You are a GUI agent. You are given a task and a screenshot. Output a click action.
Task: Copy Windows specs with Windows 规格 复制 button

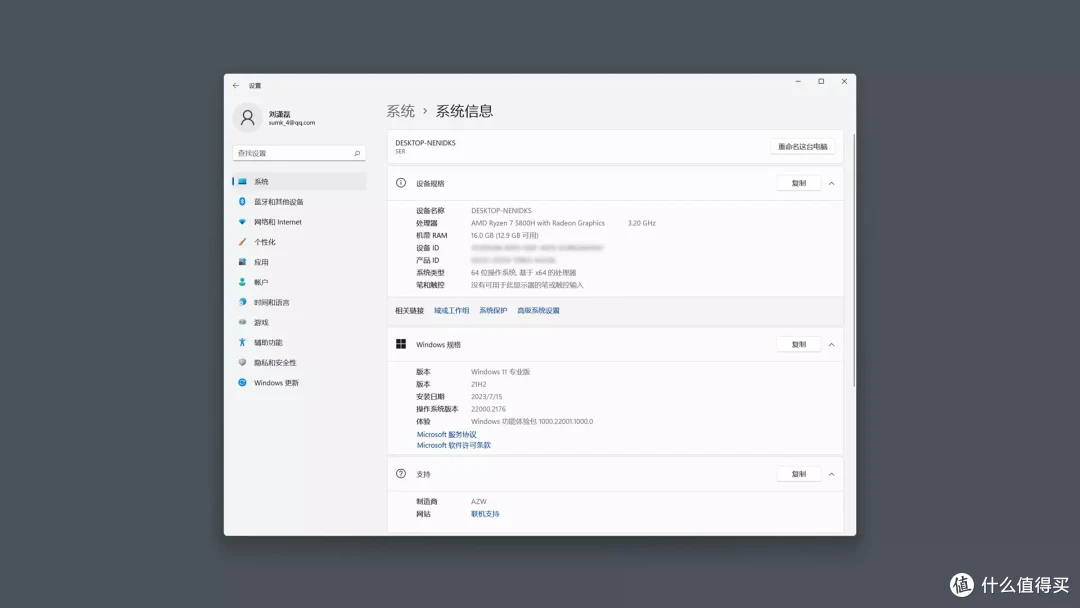[x=798, y=344]
